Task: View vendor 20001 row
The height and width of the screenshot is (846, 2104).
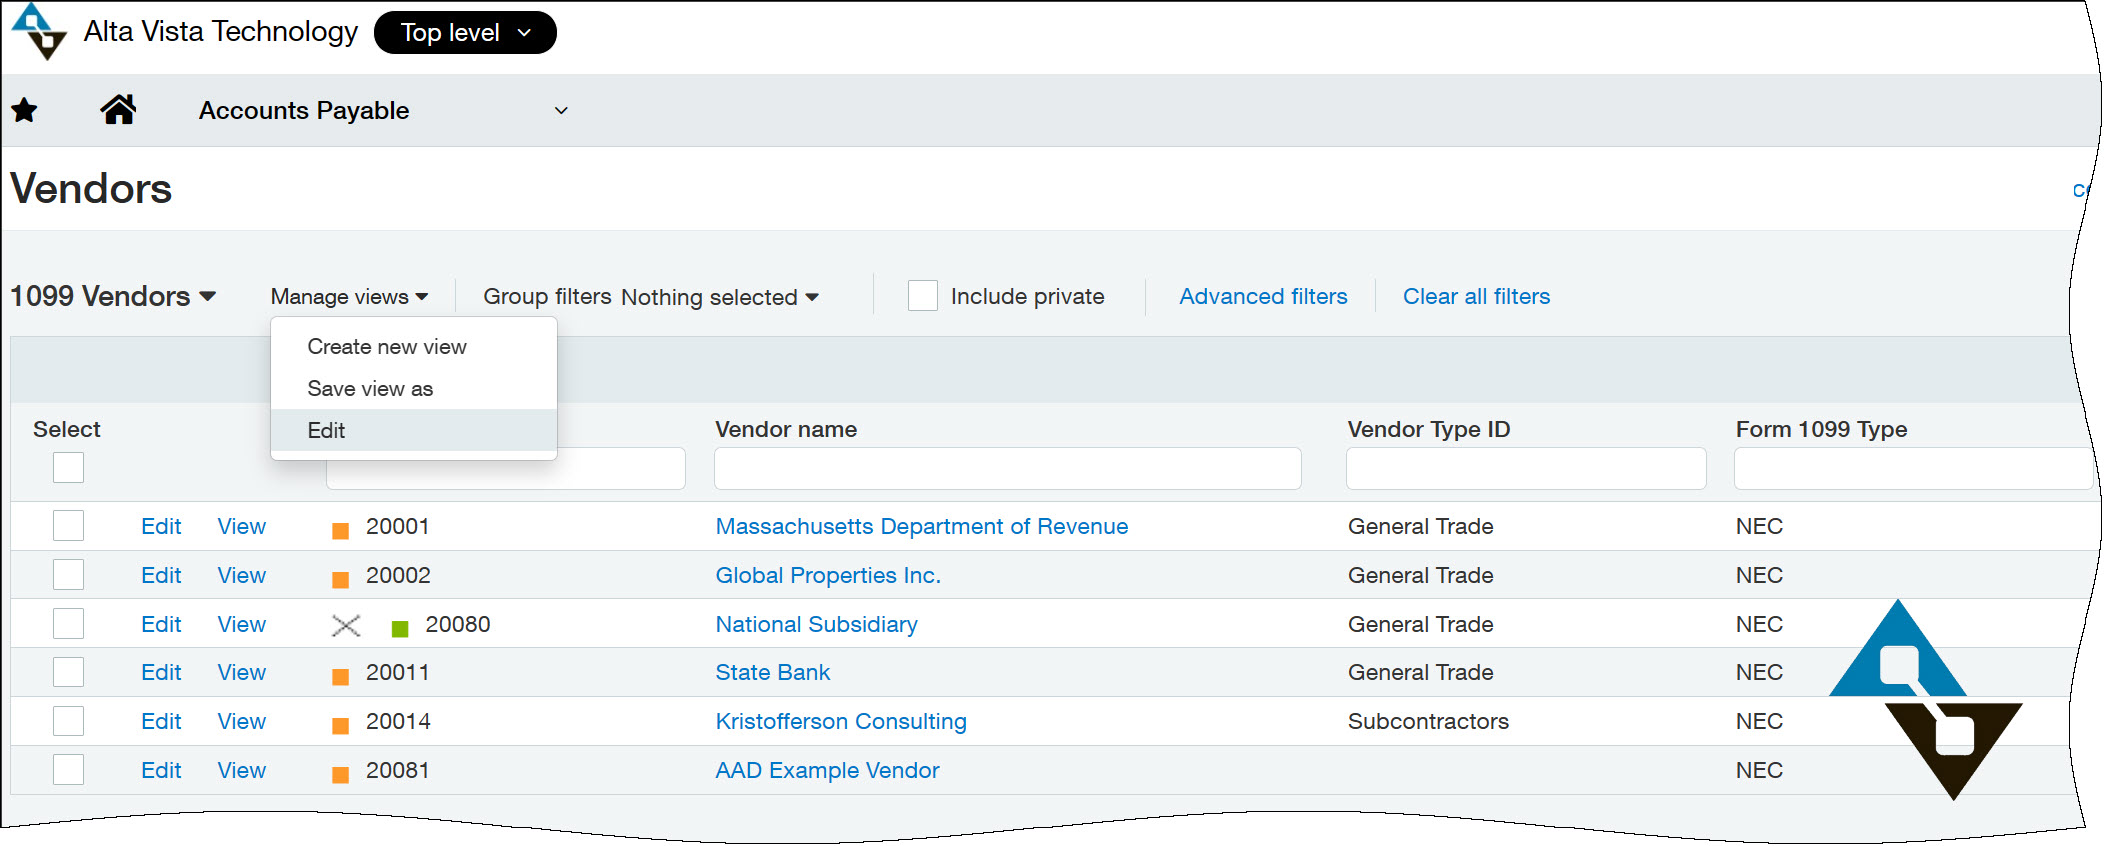Action: 242,526
